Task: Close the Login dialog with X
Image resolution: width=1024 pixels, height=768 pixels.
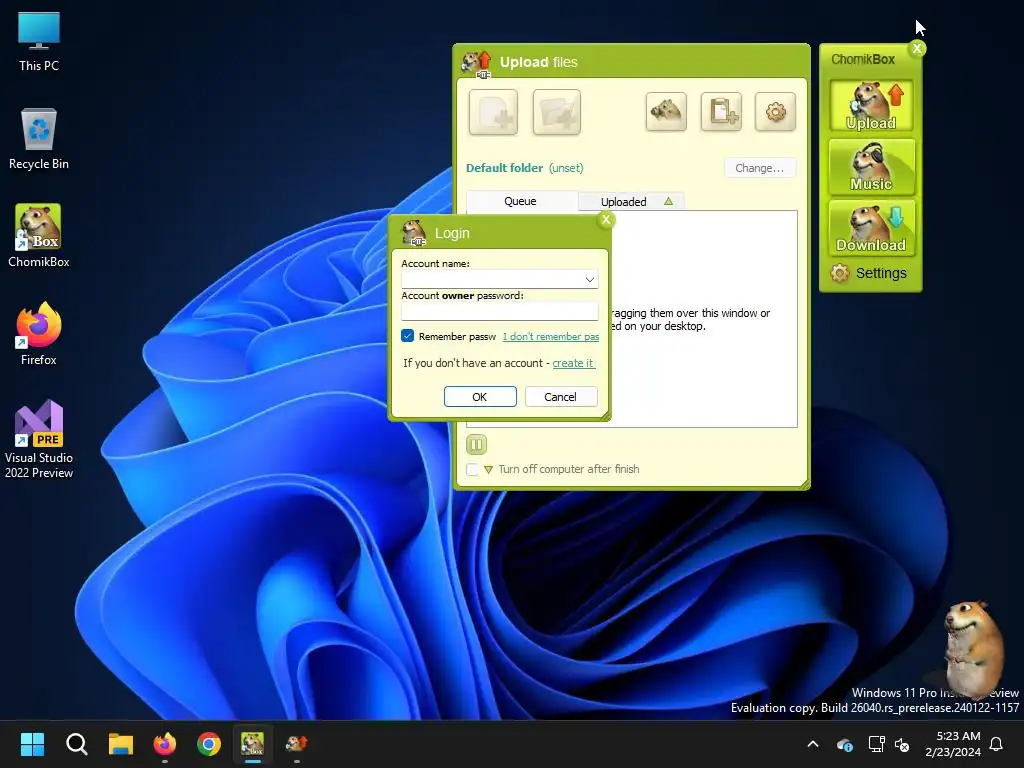Action: click(x=606, y=219)
